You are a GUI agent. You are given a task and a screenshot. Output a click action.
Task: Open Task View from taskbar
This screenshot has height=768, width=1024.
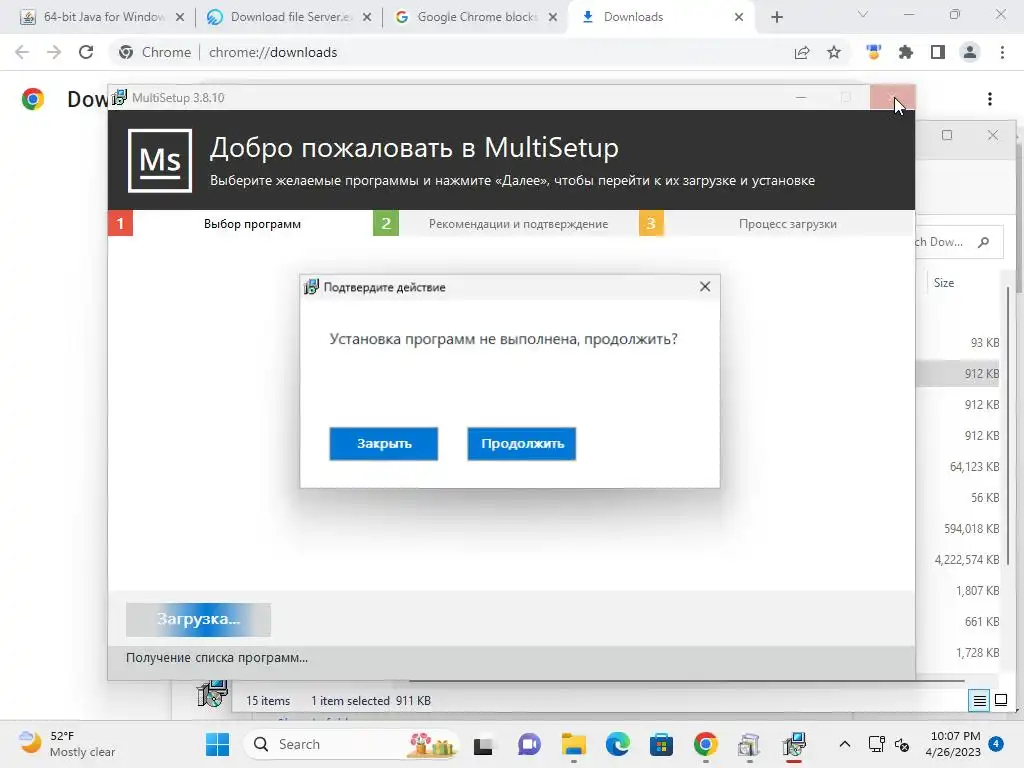[x=483, y=744]
